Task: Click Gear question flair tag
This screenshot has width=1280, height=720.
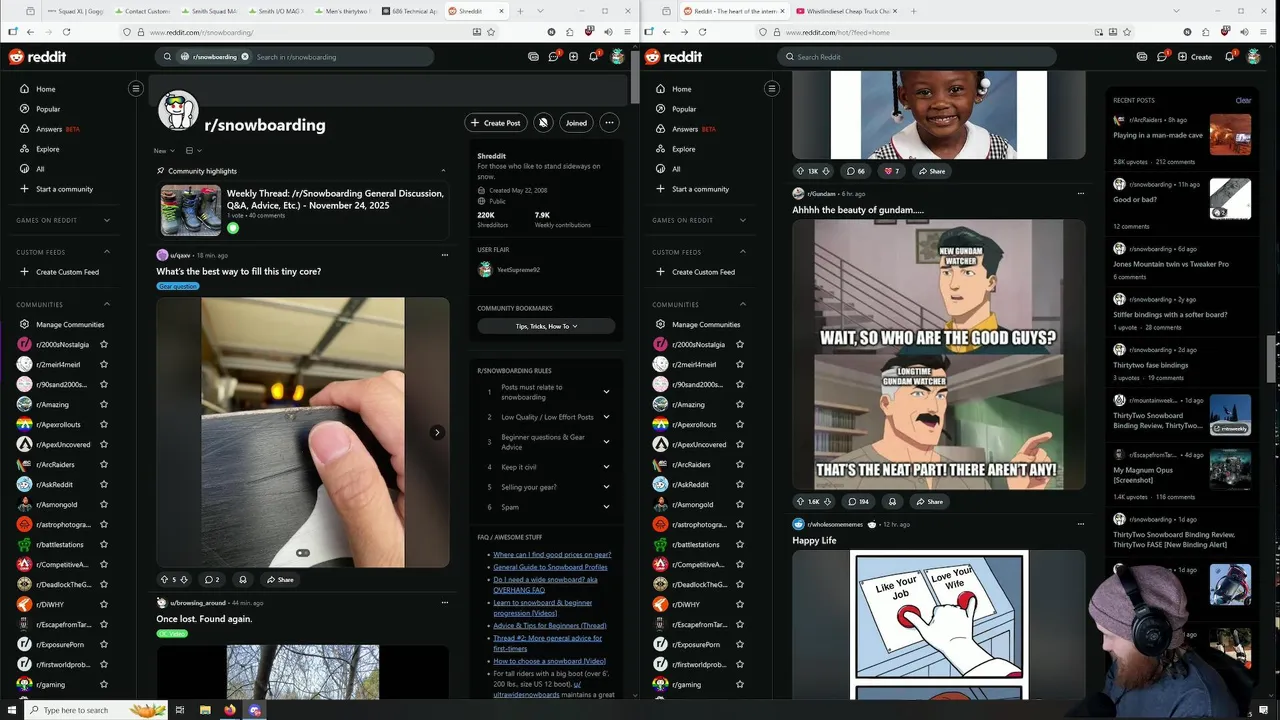Action: [x=178, y=286]
